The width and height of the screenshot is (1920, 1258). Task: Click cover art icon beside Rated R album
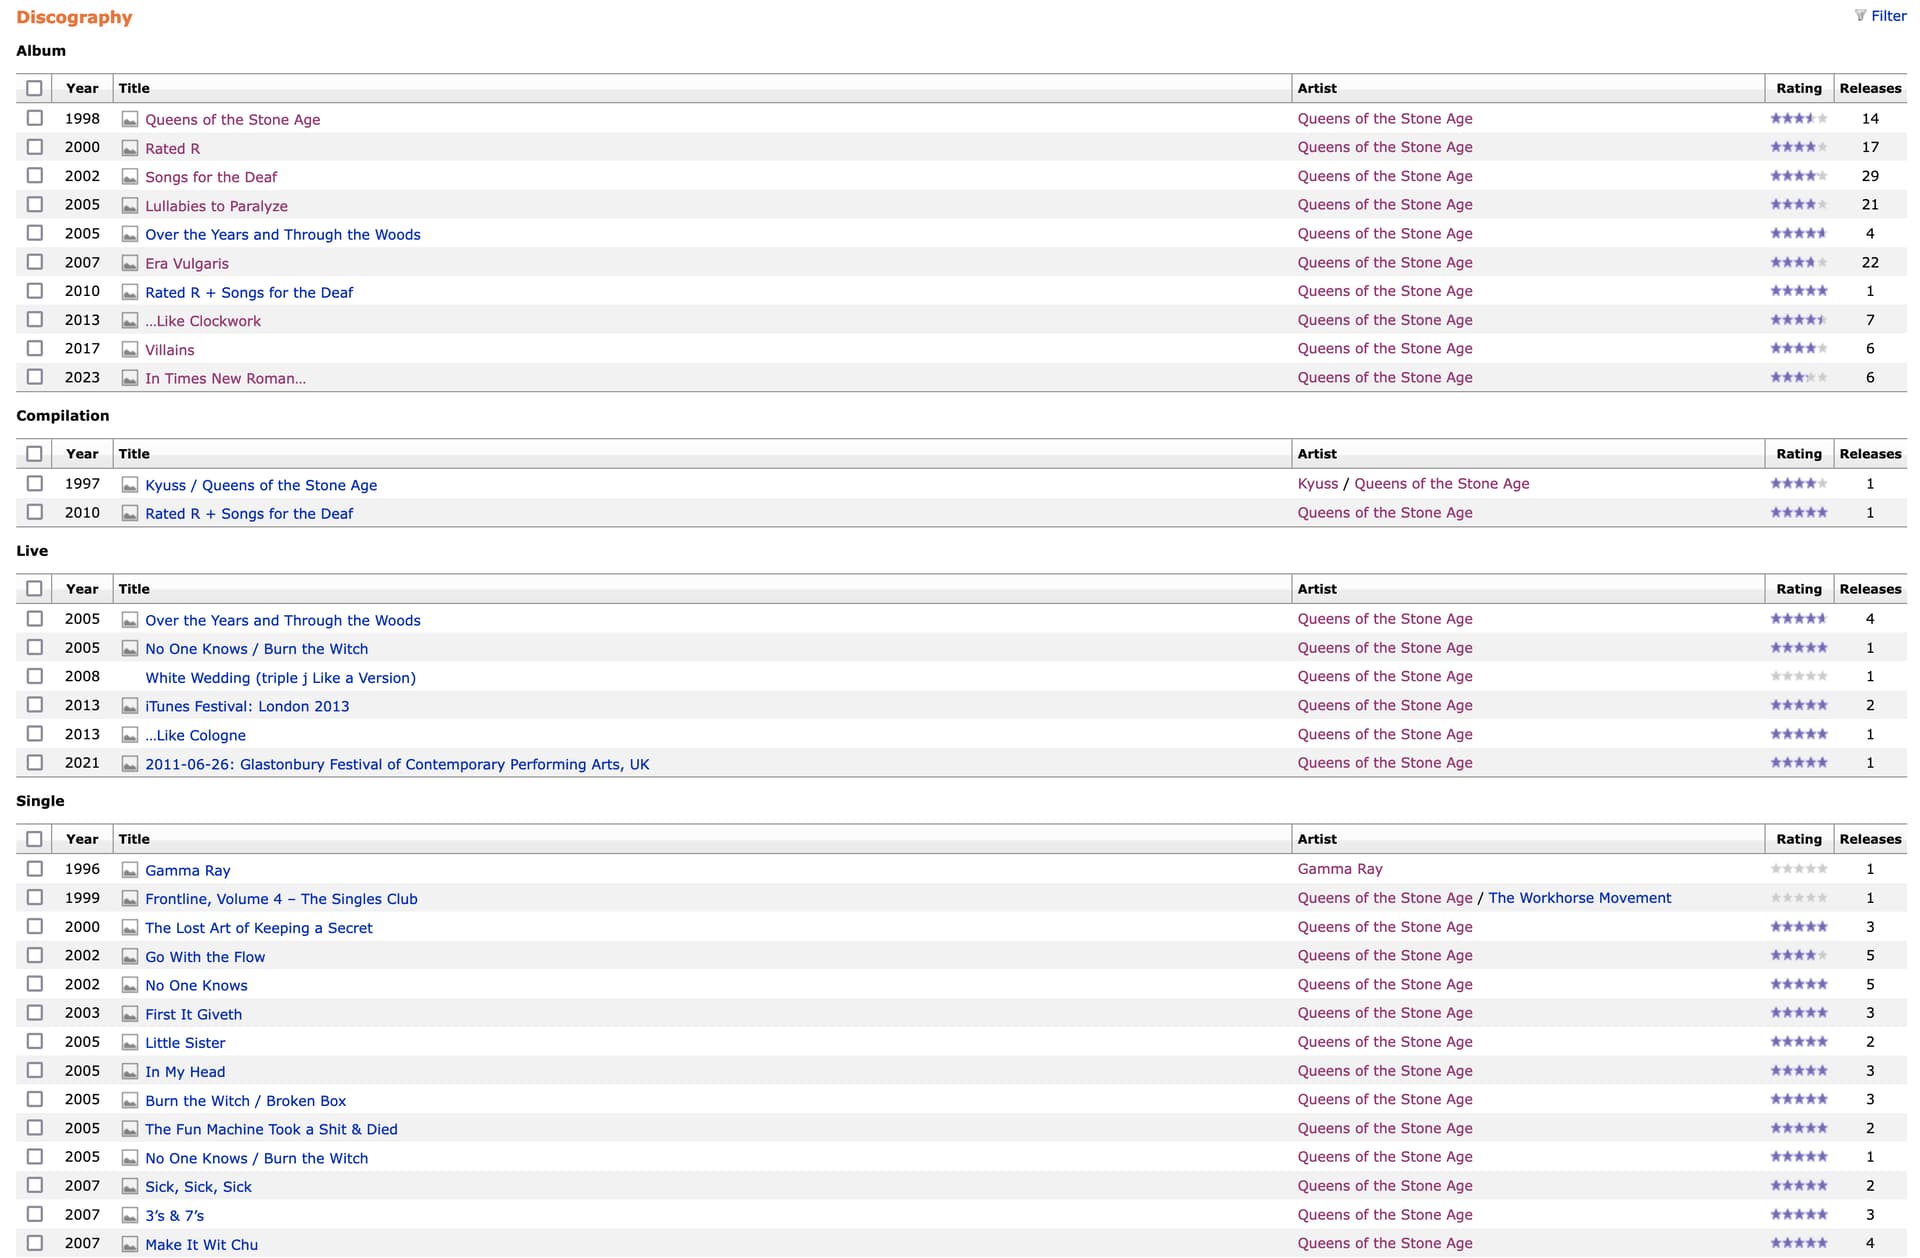tap(130, 148)
